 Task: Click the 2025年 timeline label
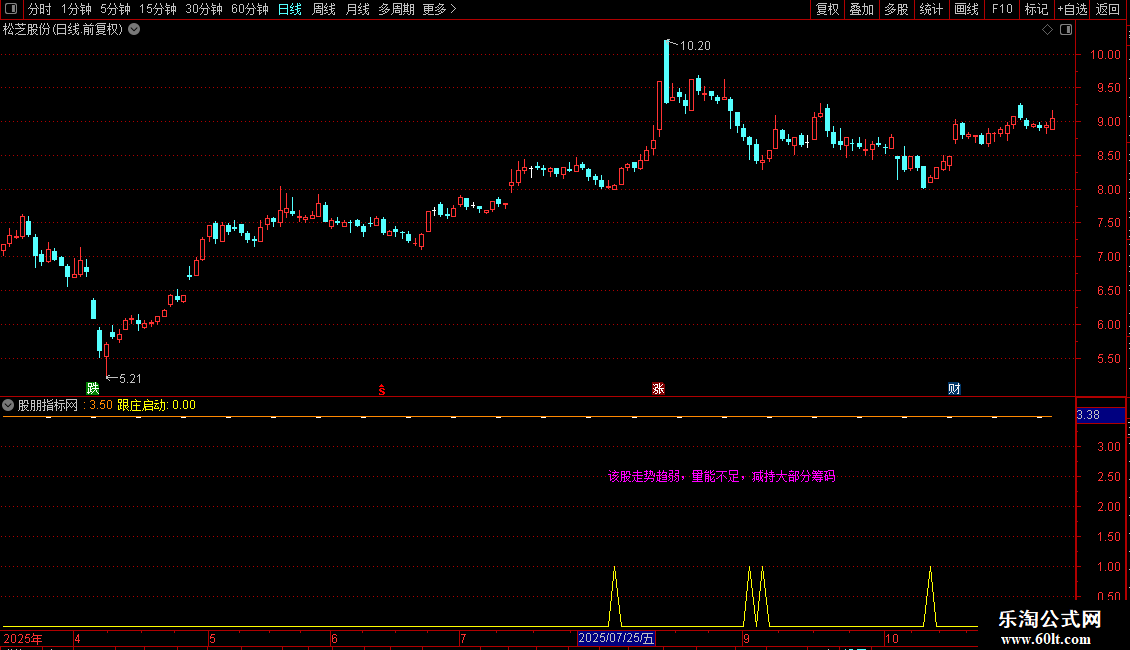coord(23,639)
